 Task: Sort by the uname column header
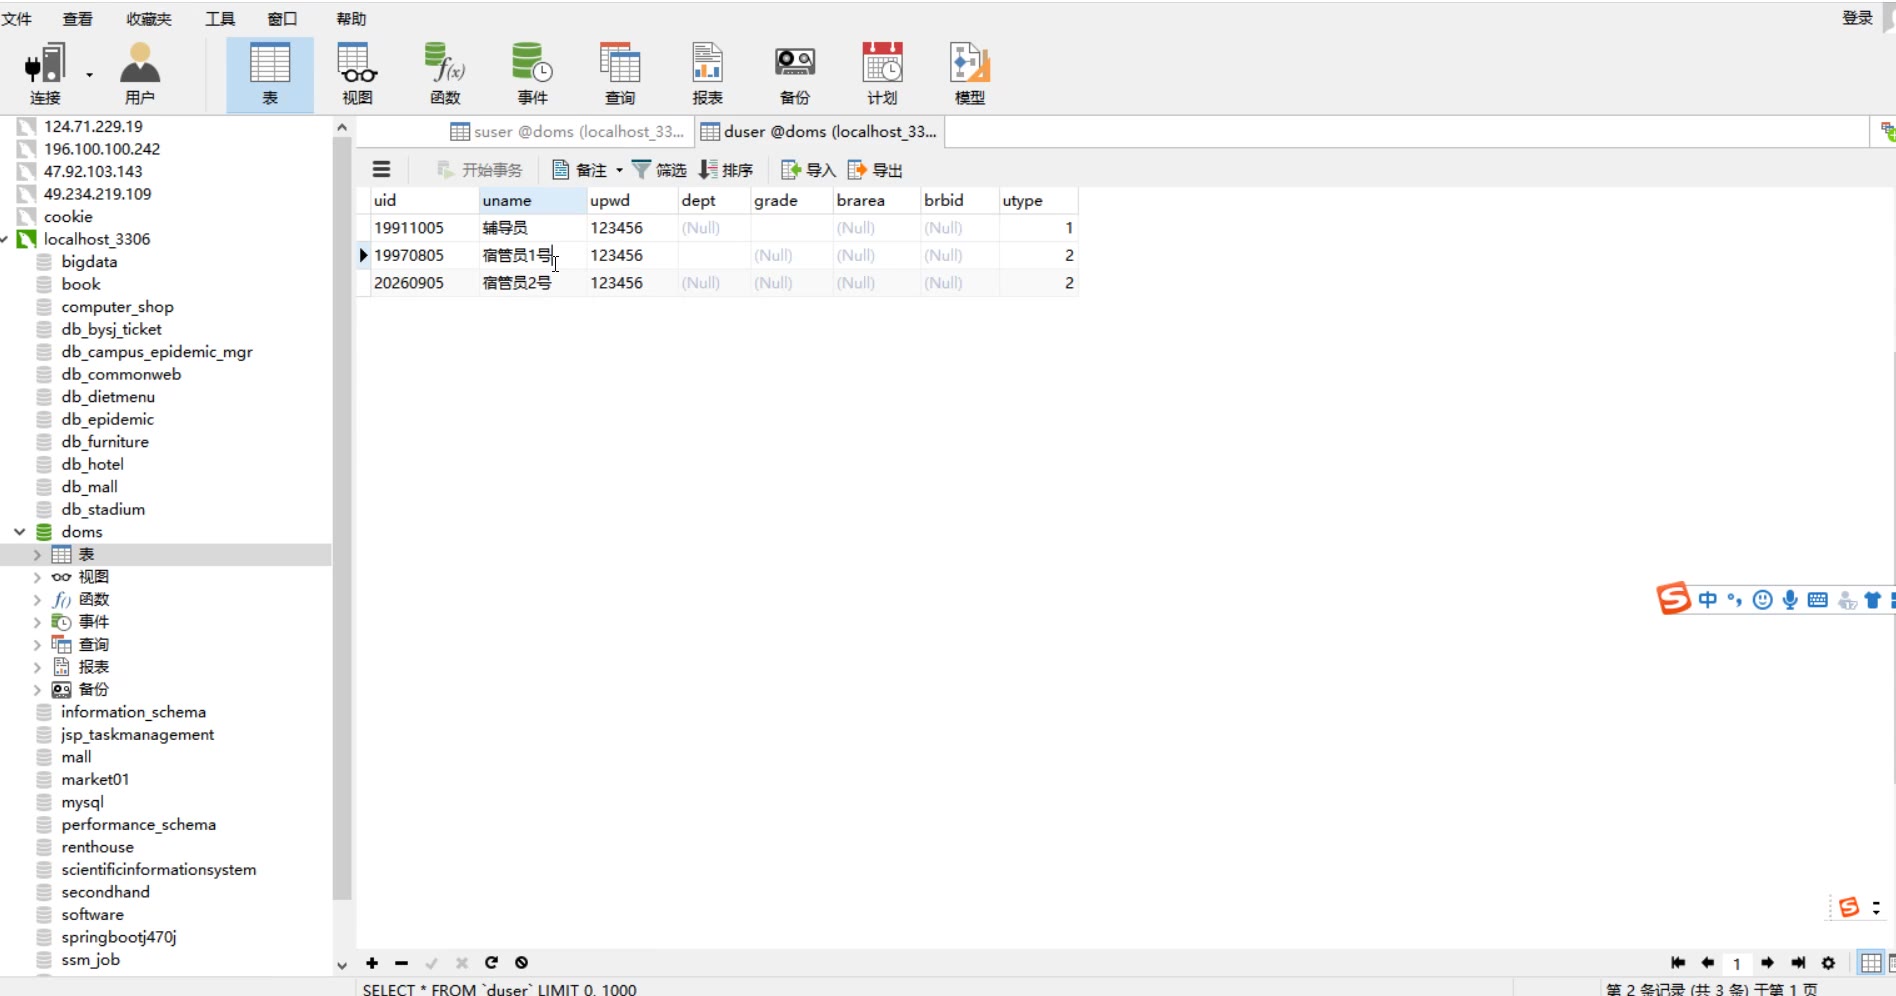click(x=532, y=201)
